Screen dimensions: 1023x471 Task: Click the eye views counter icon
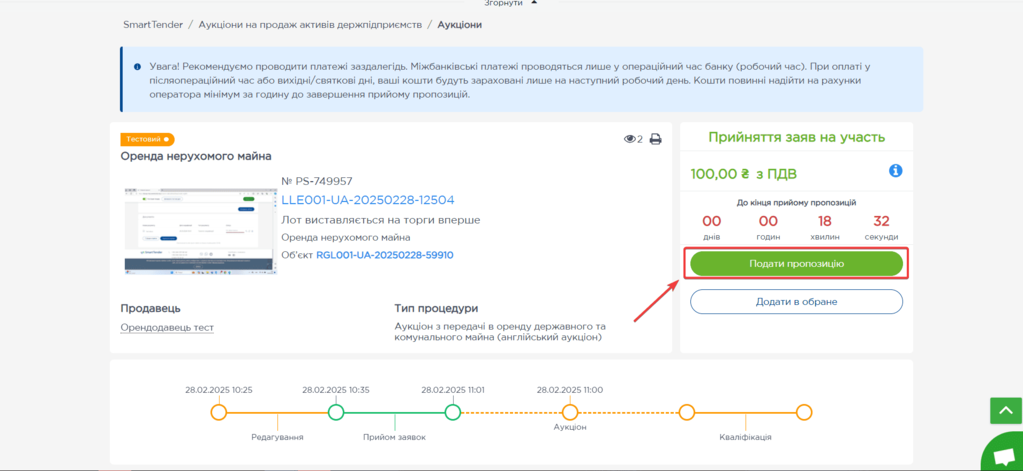coord(630,139)
